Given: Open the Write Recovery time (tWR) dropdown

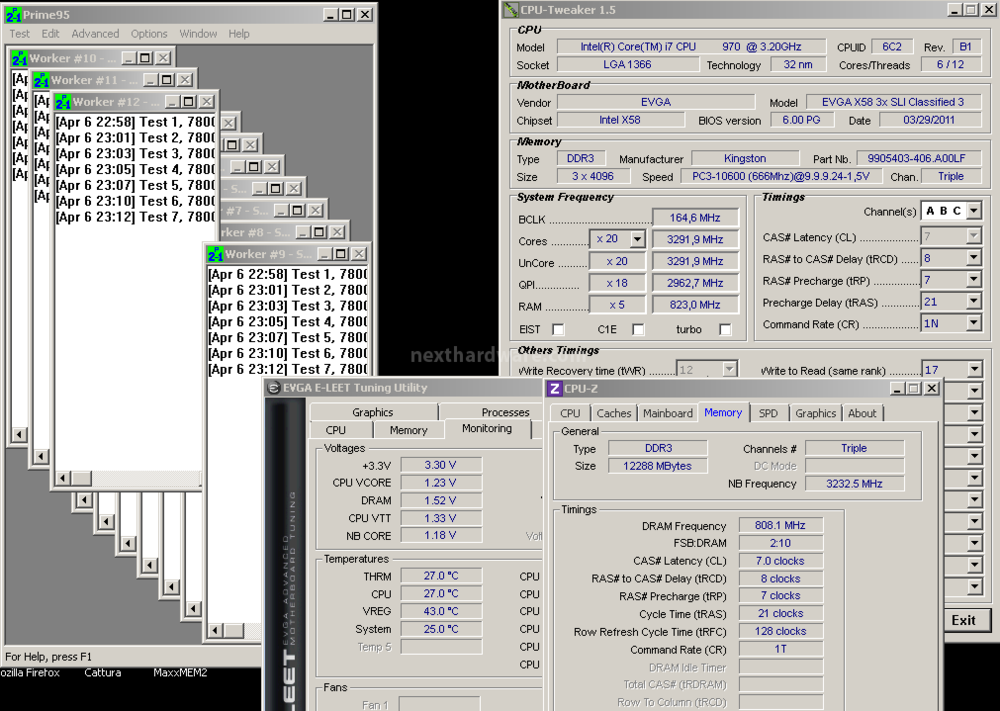Looking at the screenshot, I should point(729,370).
